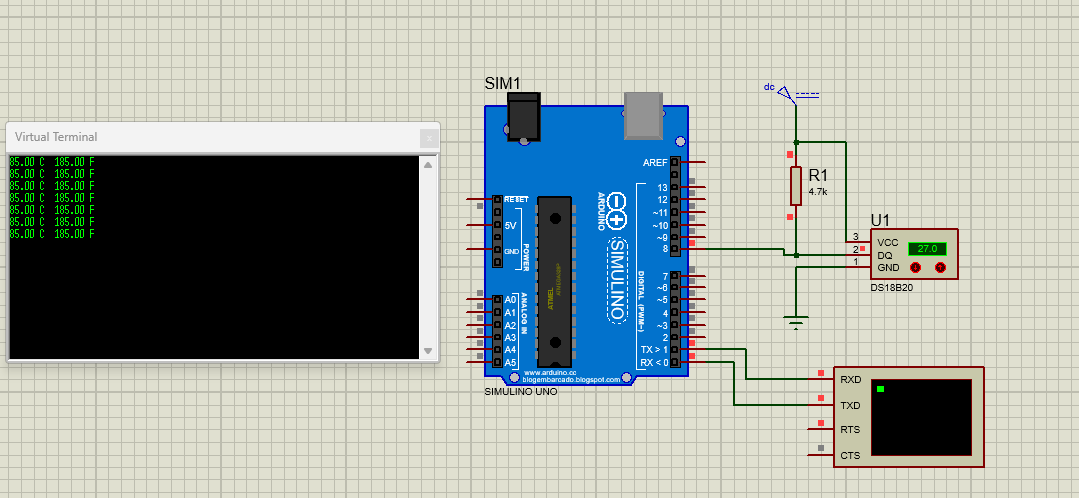
Task: Click analog pin A3 label
Action: (x=510, y=338)
